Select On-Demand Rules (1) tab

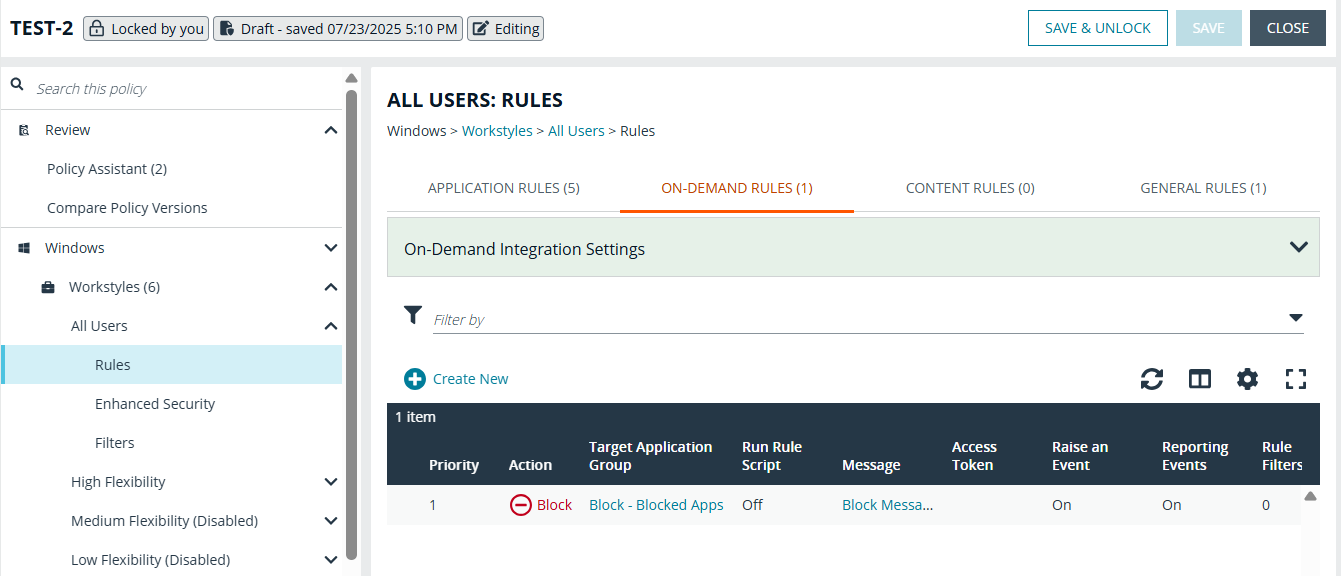(x=737, y=188)
